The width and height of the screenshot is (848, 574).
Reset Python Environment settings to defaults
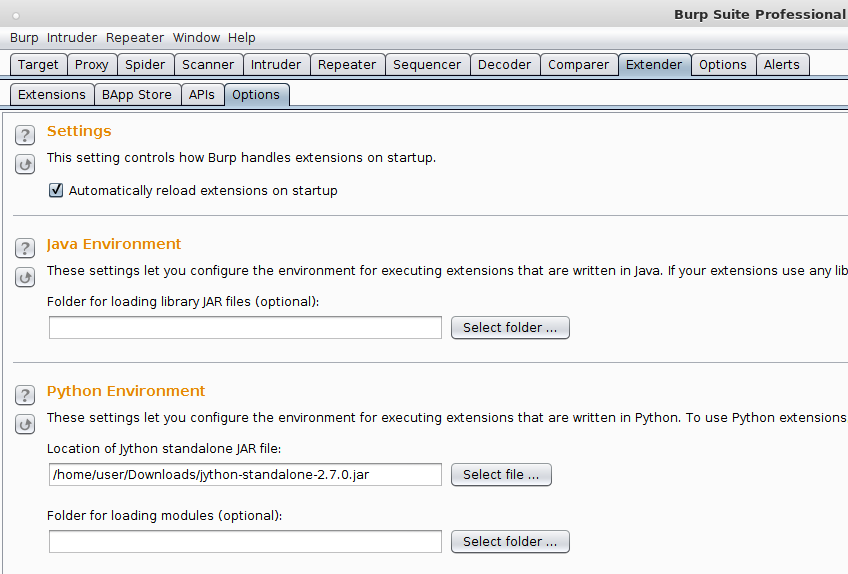point(25,425)
